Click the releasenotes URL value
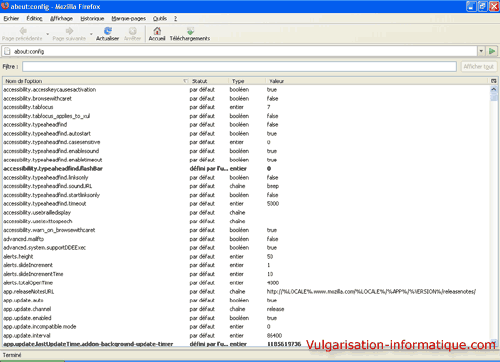The image size is (500, 362). coord(371,291)
